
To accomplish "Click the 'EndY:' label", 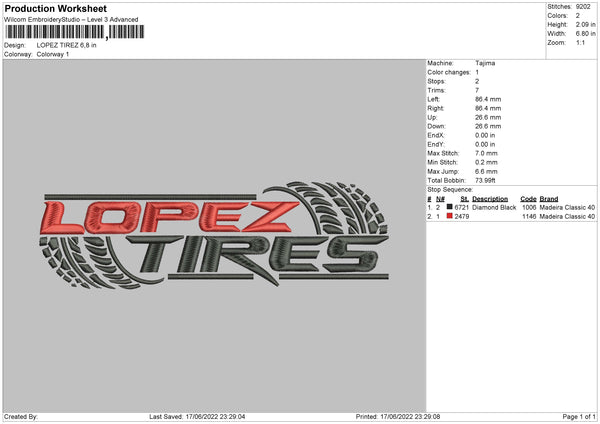I will (436, 145).
